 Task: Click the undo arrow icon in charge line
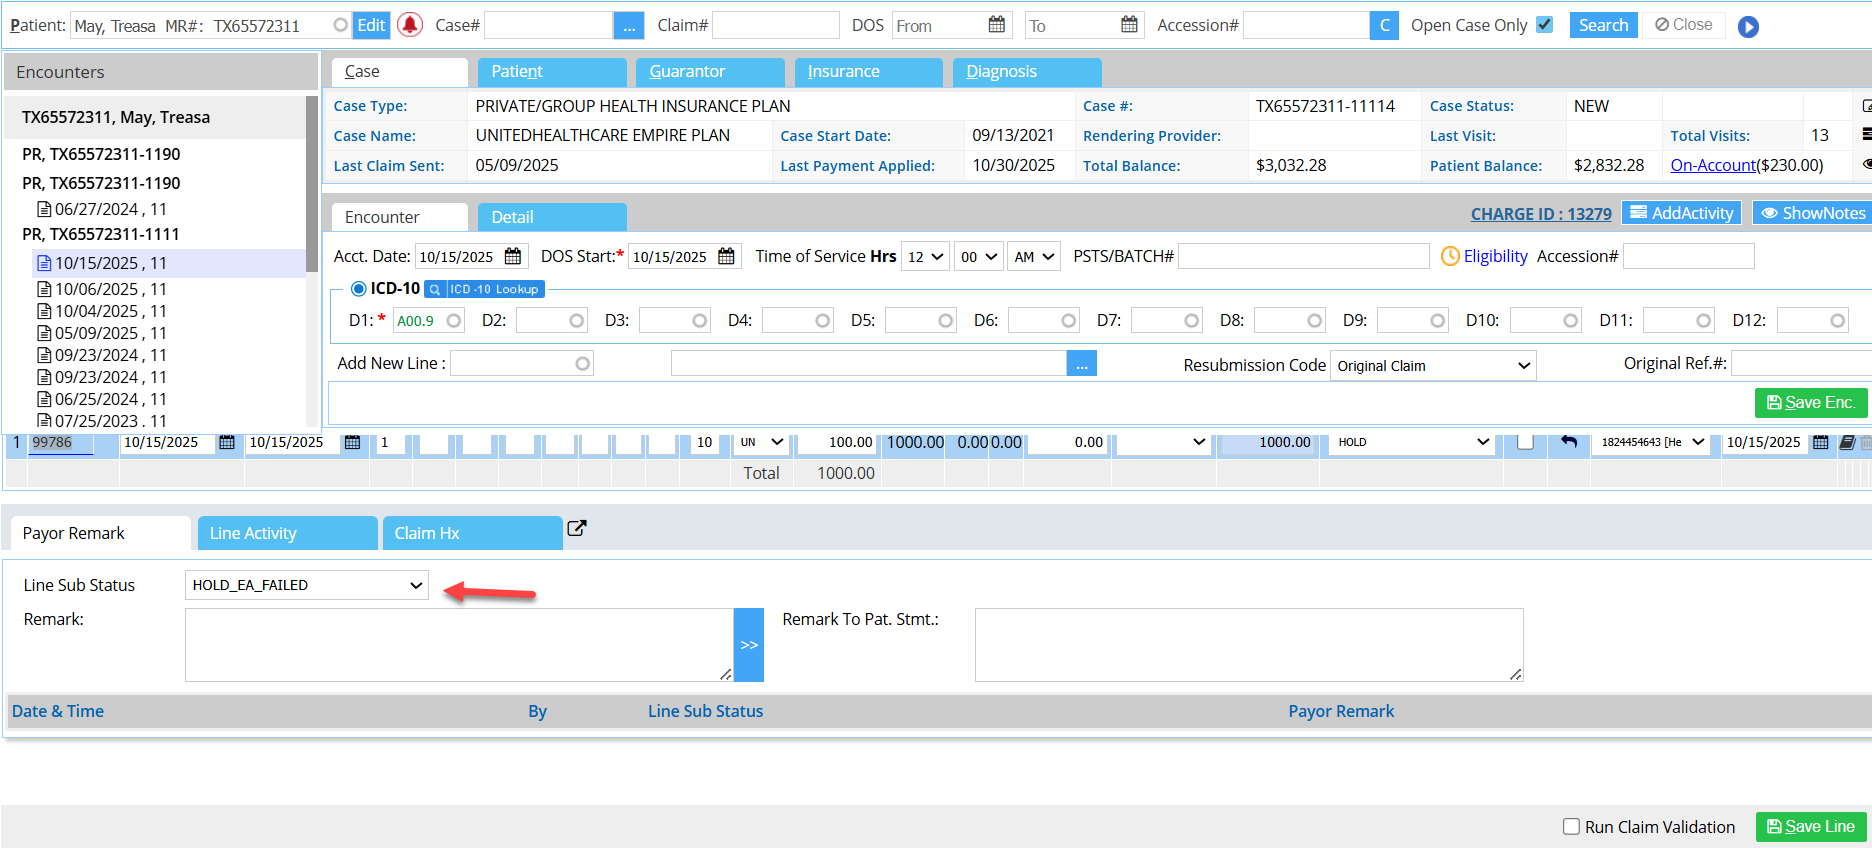point(1569,442)
